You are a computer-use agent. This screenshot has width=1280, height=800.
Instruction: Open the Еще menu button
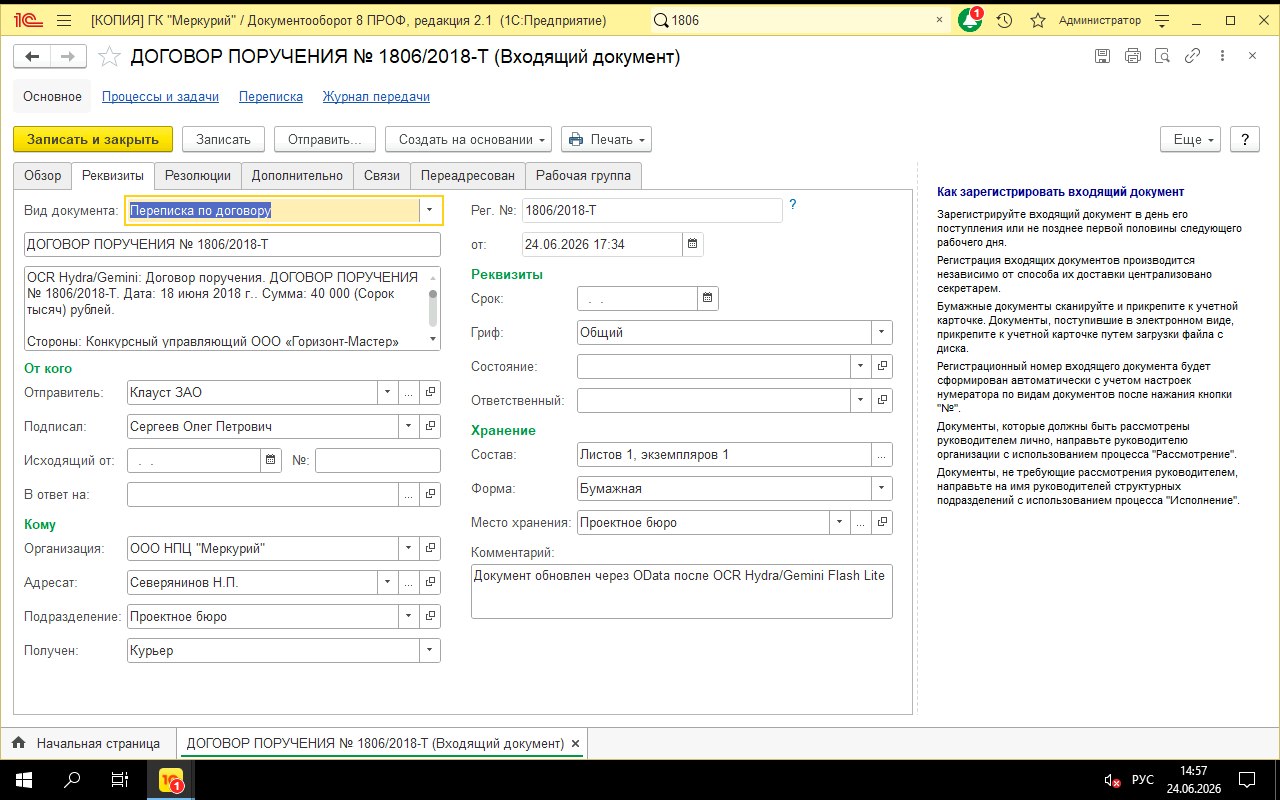click(1191, 139)
